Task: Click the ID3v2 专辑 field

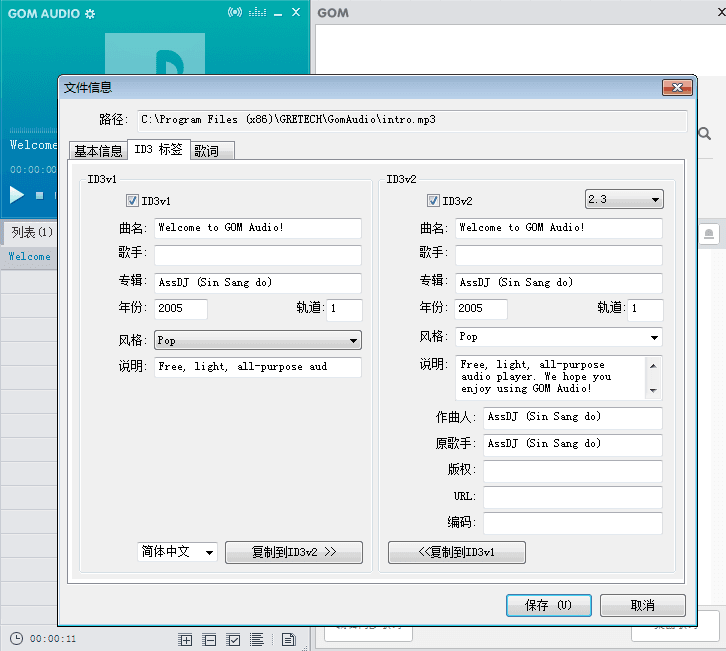Action: (x=559, y=282)
